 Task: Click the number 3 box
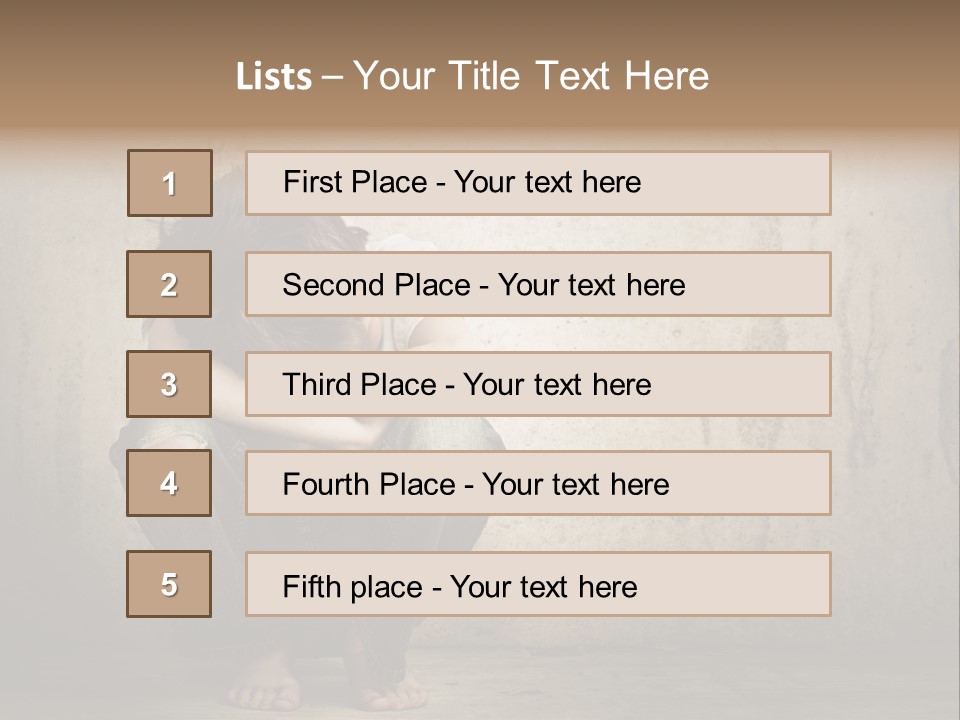(169, 384)
